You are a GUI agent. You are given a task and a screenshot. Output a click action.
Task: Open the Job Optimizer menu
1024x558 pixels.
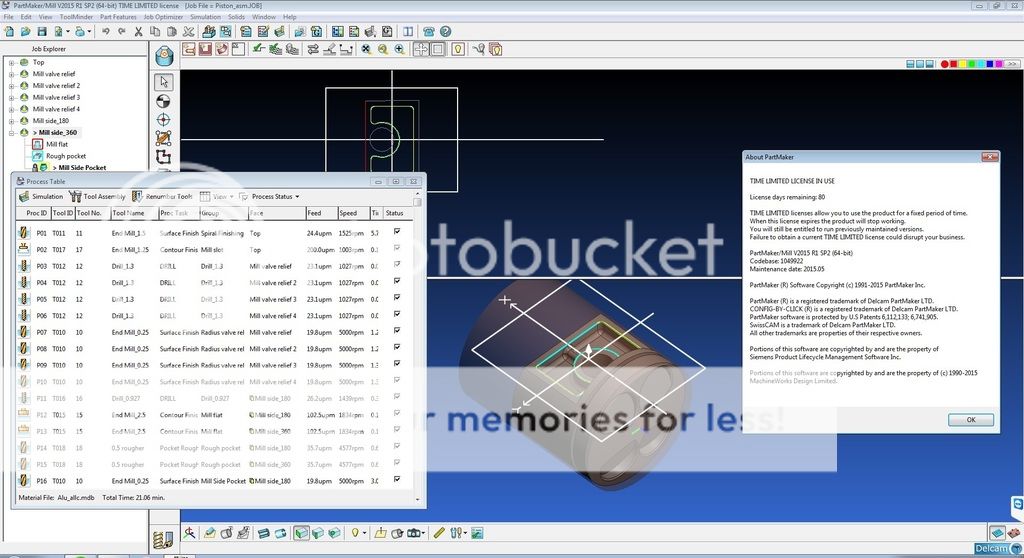pos(164,17)
